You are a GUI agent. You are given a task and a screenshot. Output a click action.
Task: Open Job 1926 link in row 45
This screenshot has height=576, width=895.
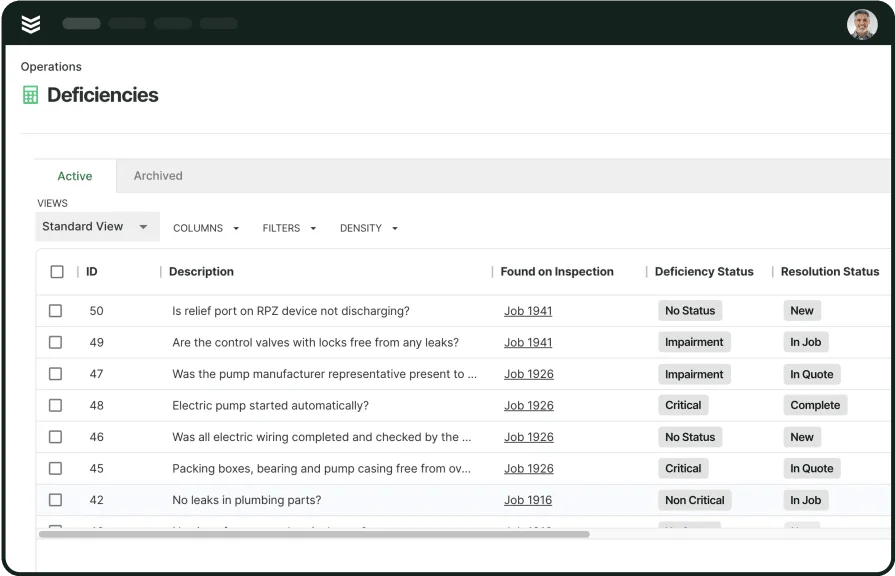pos(529,469)
